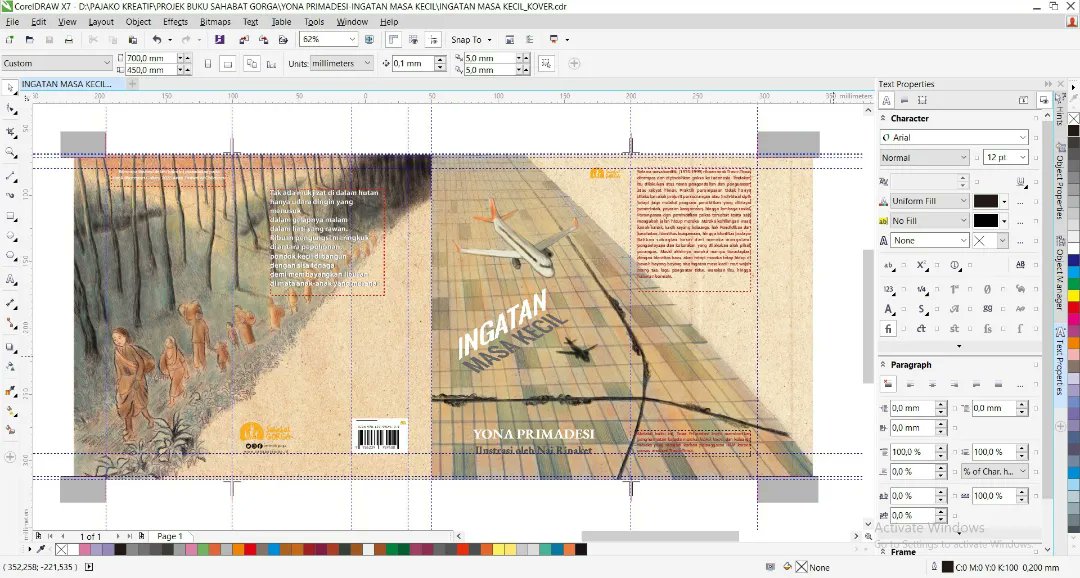
Task: Select the Pick tool in the toolbox
Action: coord(10,88)
